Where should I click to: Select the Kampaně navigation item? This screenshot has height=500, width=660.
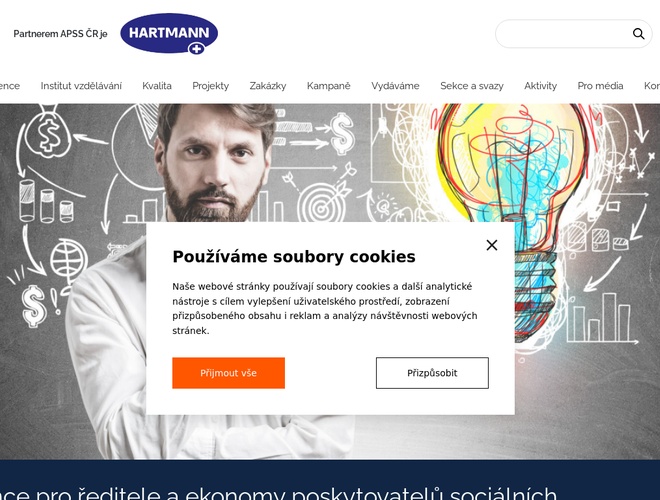[x=329, y=86]
